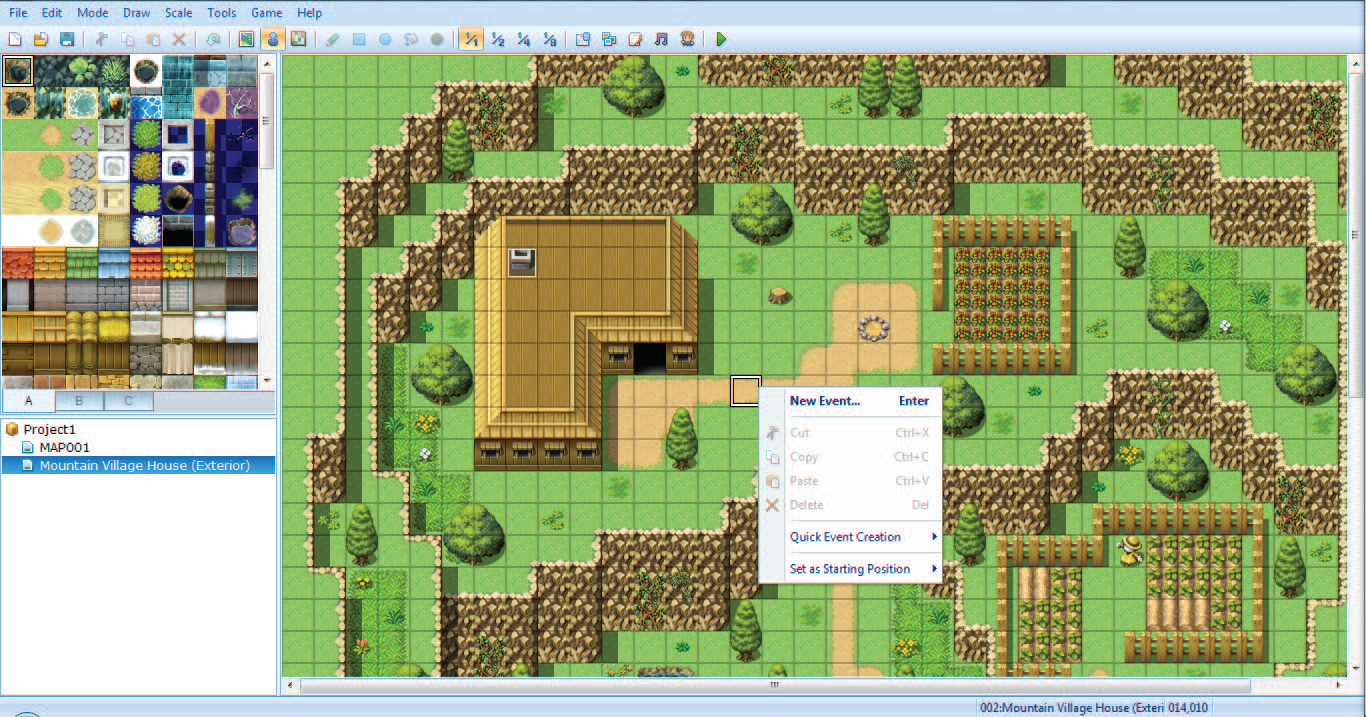Set map zoom scale to 1/4

(523, 40)
